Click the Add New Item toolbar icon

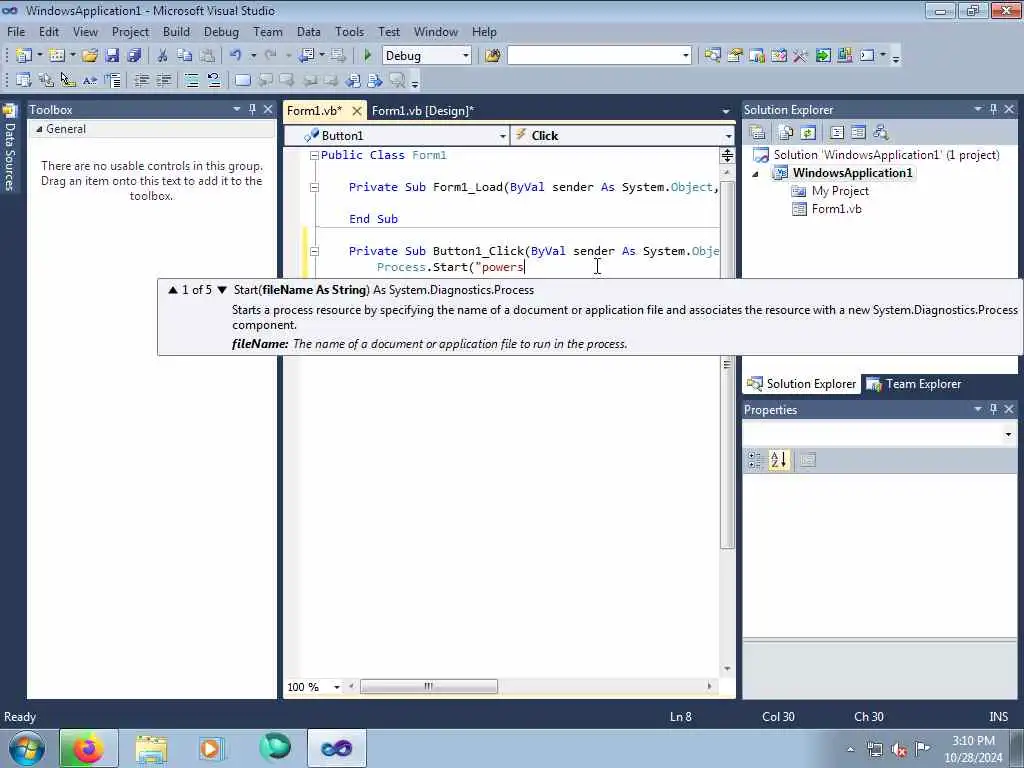point(57,56)
